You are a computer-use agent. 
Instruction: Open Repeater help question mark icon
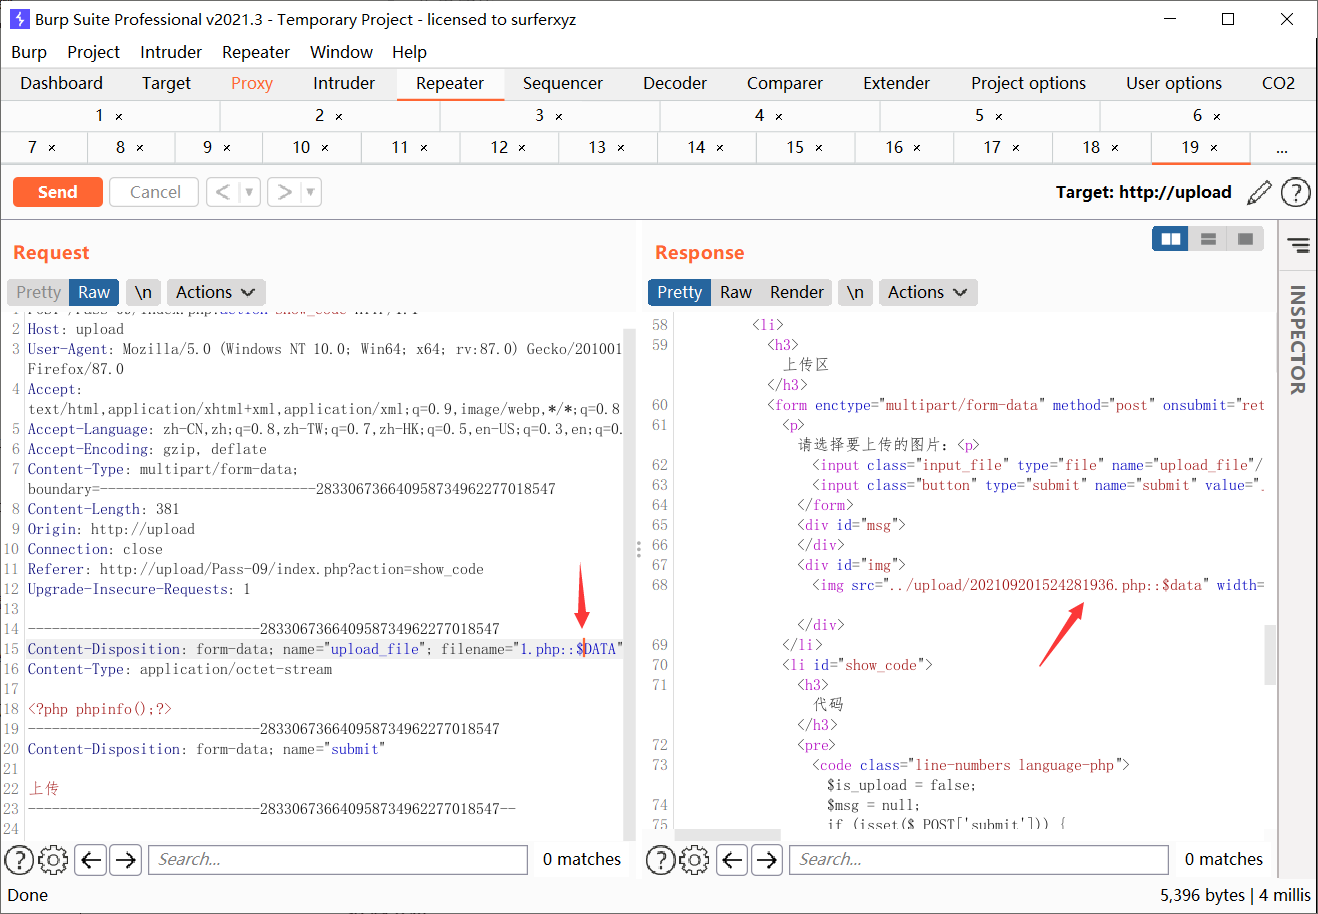point(1295,192)
